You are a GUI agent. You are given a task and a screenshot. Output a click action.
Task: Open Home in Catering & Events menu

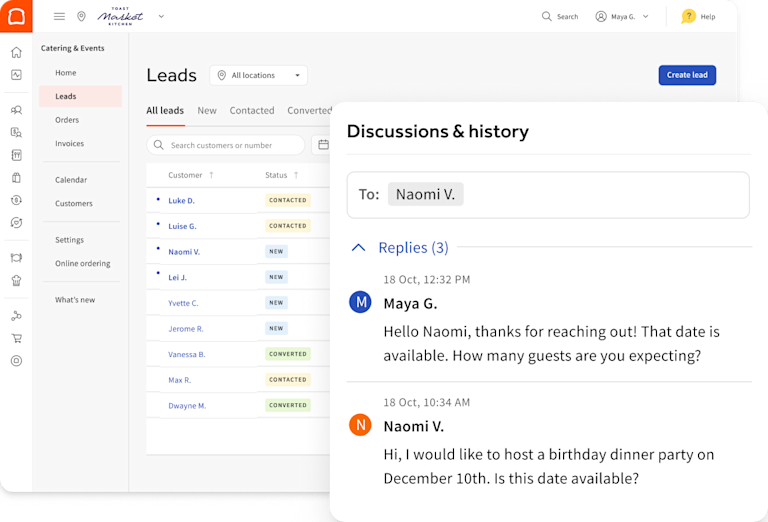coord(66,73)
